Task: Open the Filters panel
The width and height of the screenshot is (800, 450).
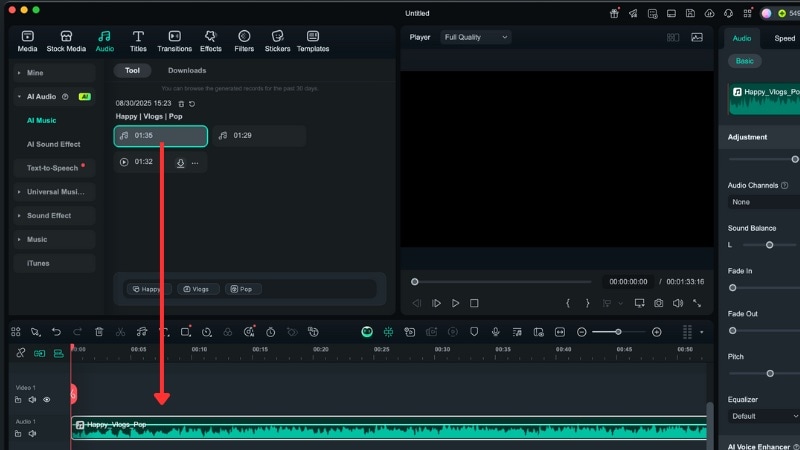Action: click(x=244, y=41)
